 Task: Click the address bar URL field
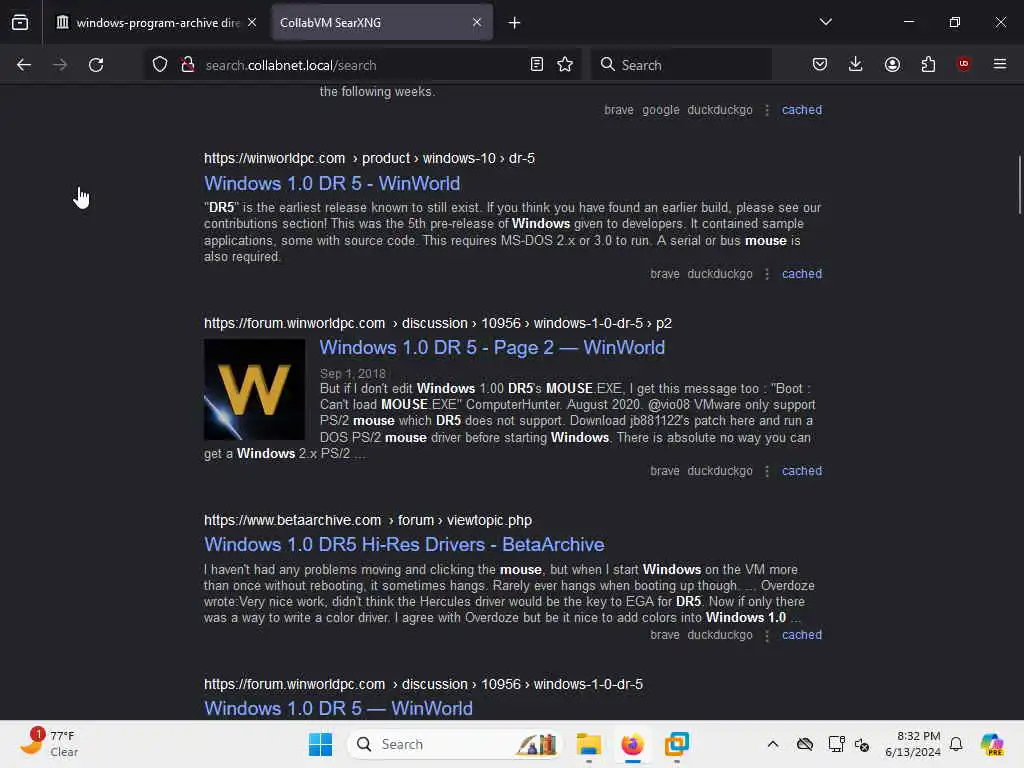coord(362,65)
